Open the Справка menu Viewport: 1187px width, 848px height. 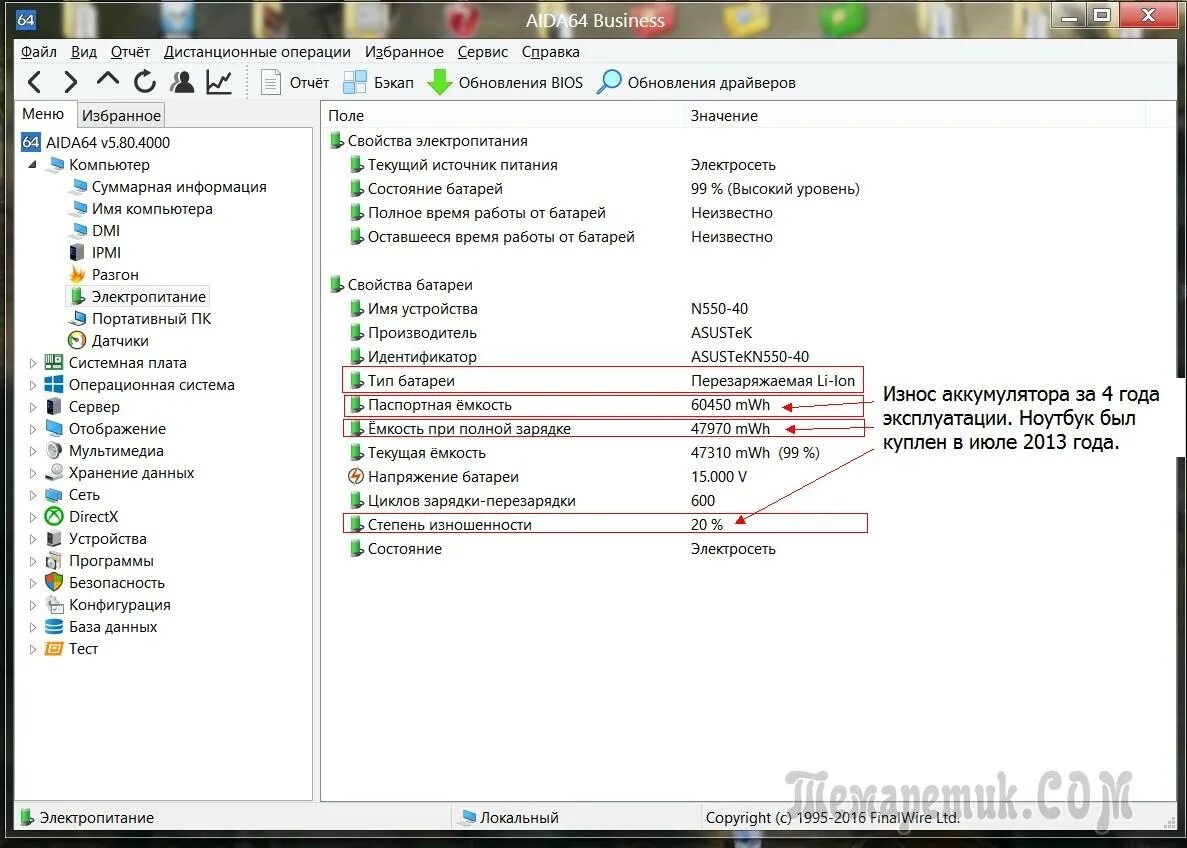[550, 51]
